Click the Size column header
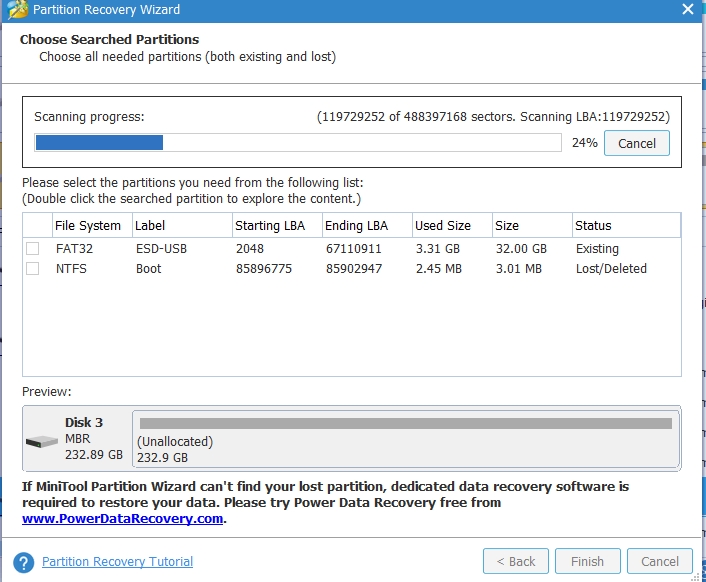The width and height of the screenshot is (706, 582). tap(533, 226)
